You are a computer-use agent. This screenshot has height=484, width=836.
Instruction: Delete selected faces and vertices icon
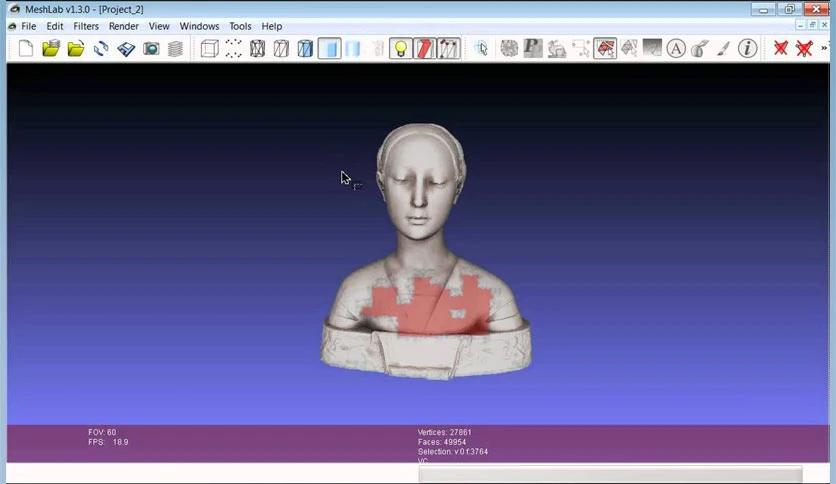click(x=804, y=49)
